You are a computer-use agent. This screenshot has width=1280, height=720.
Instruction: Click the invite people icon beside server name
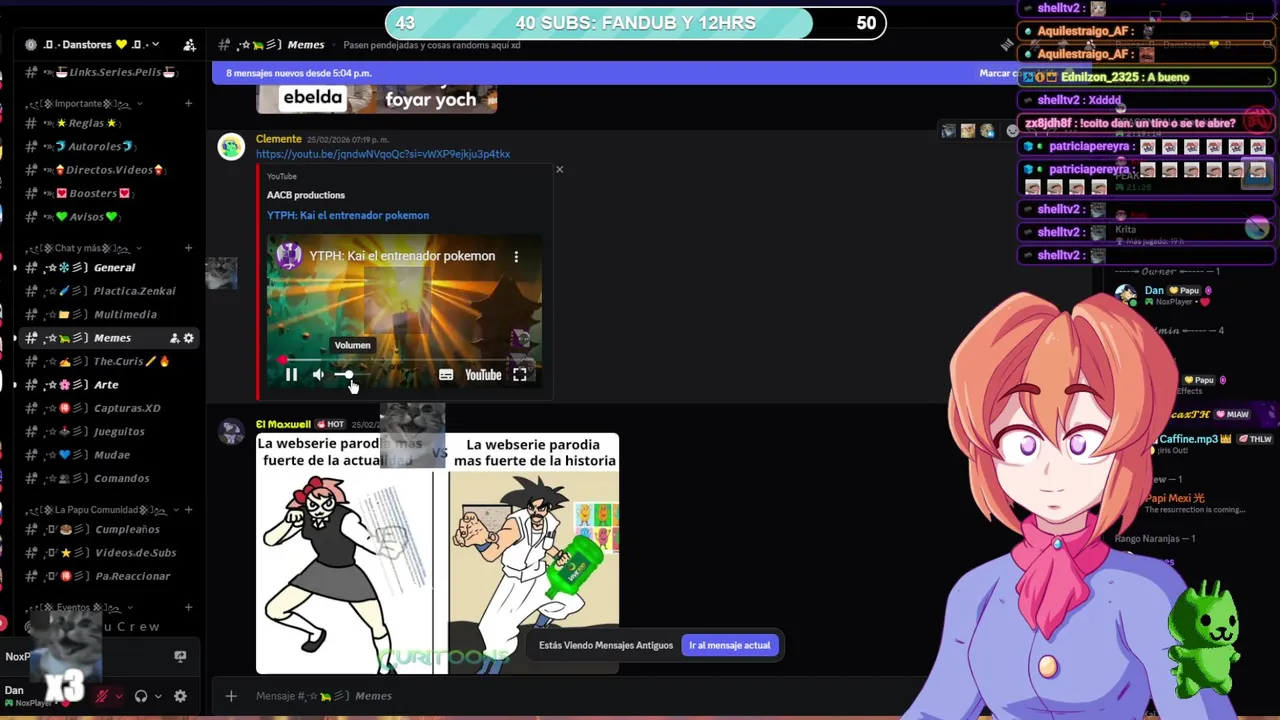coord(189,44)
